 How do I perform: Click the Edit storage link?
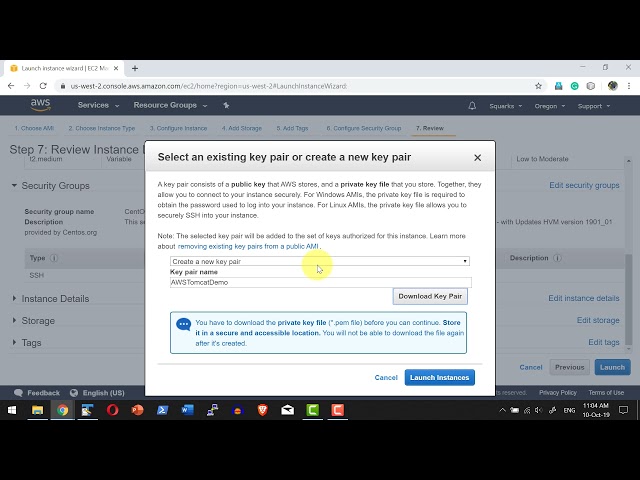click(598, 320)
